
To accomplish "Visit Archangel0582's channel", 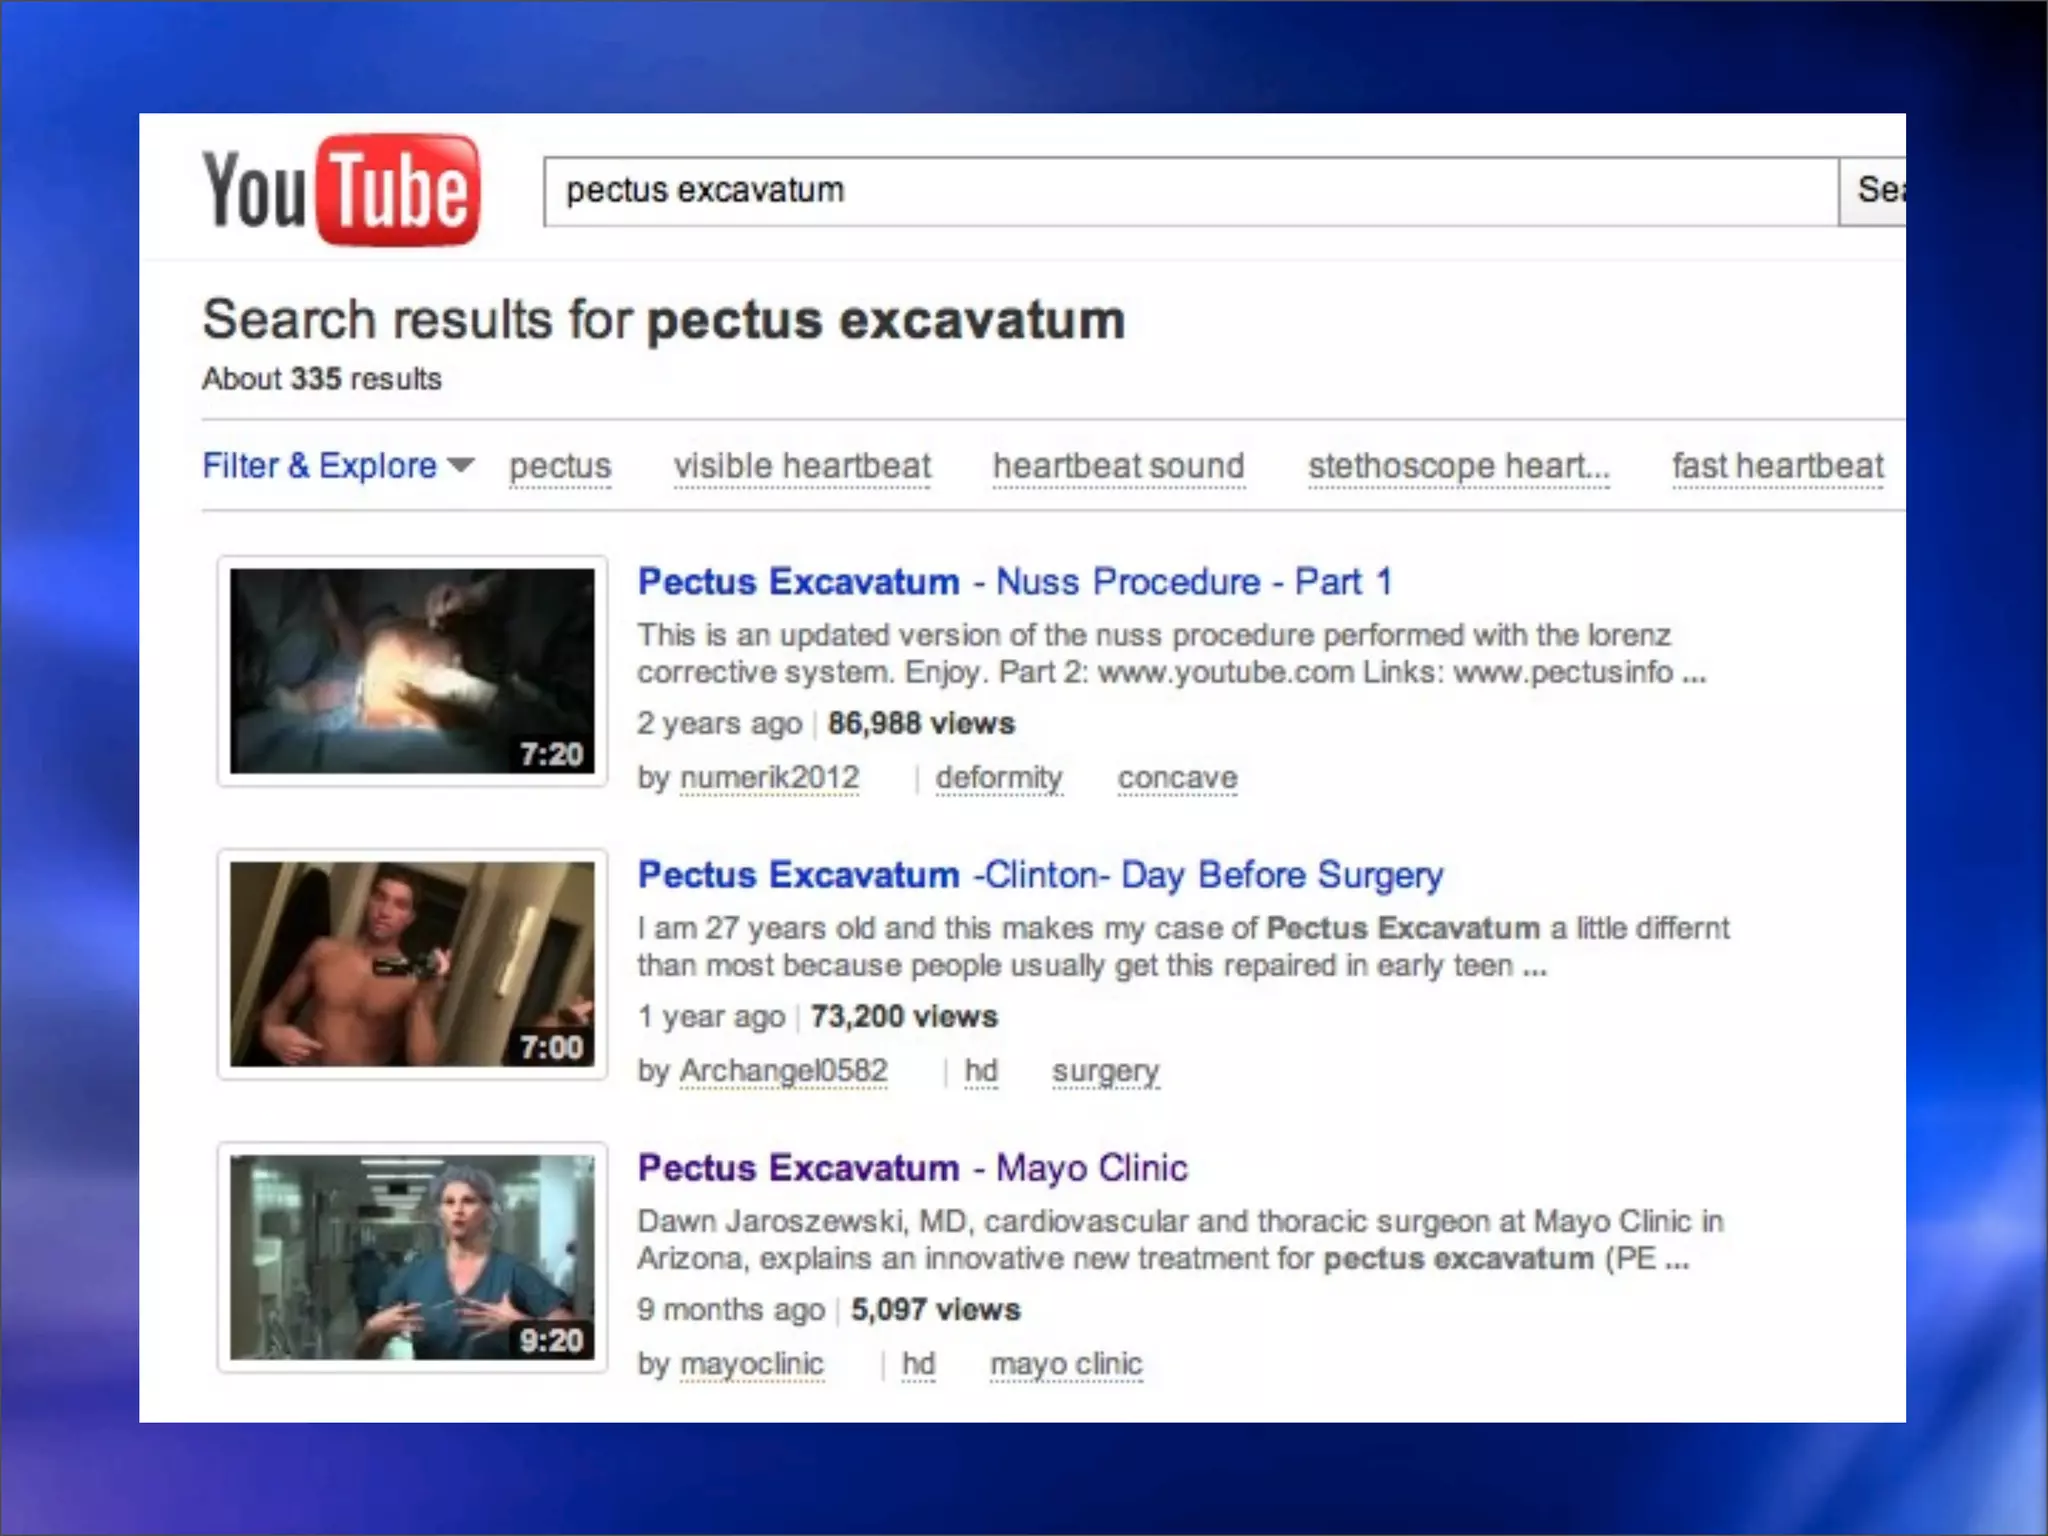I will pyautogui.click(x=783, y=1070).
